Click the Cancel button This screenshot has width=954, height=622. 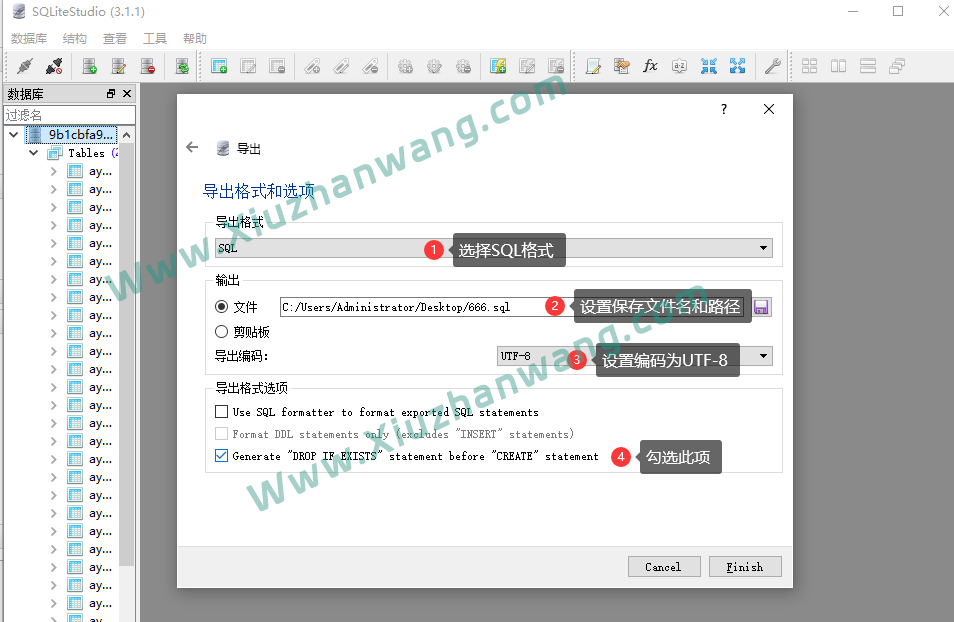pos(664,566)
